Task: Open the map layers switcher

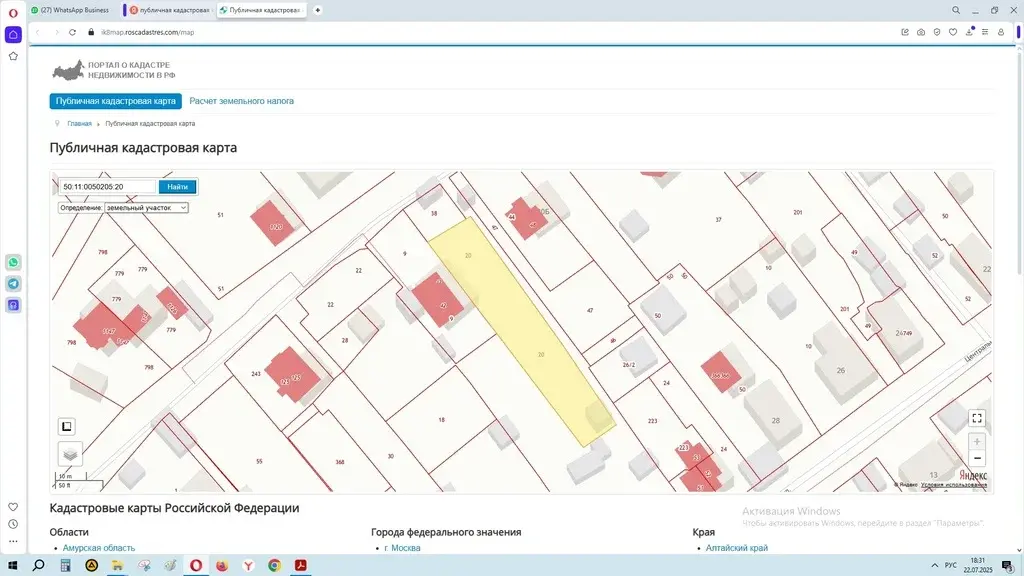Action: coord(69,453)
